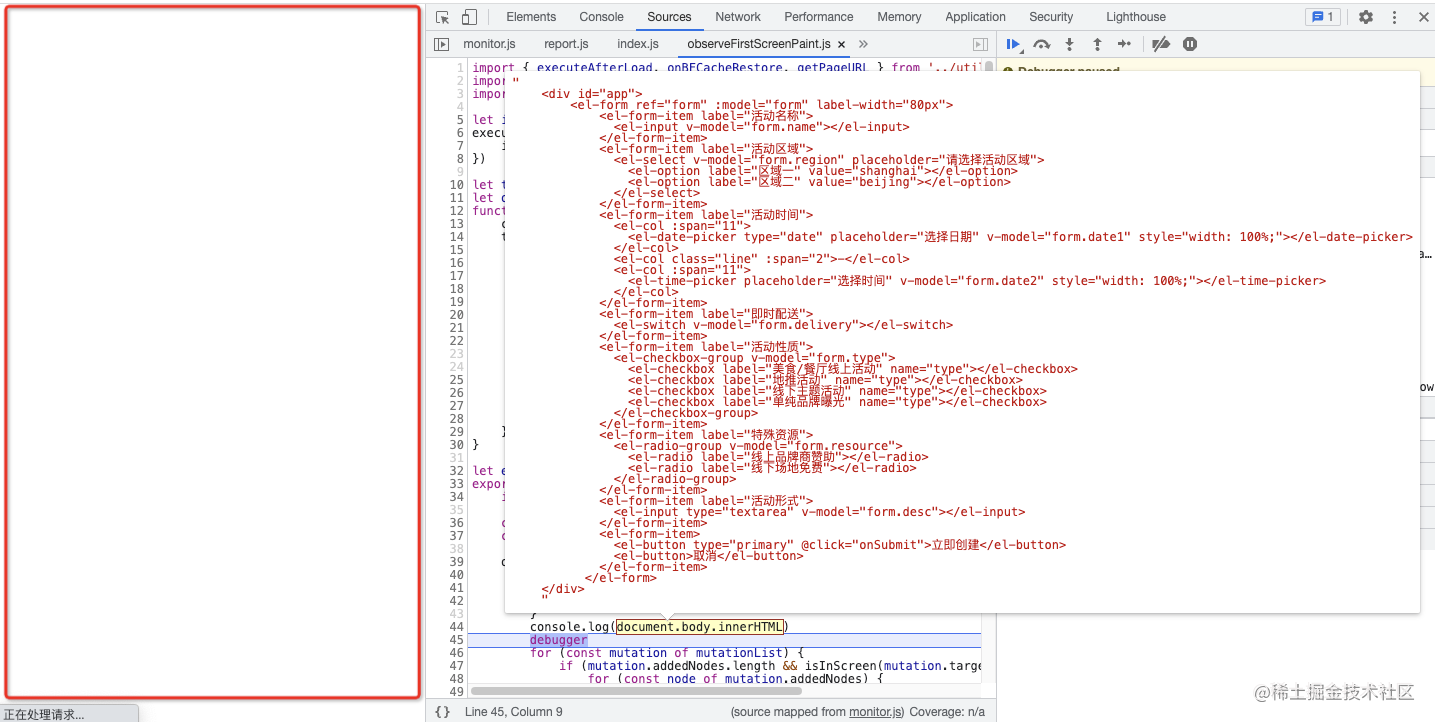Screen dimensions: 1435x722
Task: Activate the inspect element picker icon
Action: 443,17
